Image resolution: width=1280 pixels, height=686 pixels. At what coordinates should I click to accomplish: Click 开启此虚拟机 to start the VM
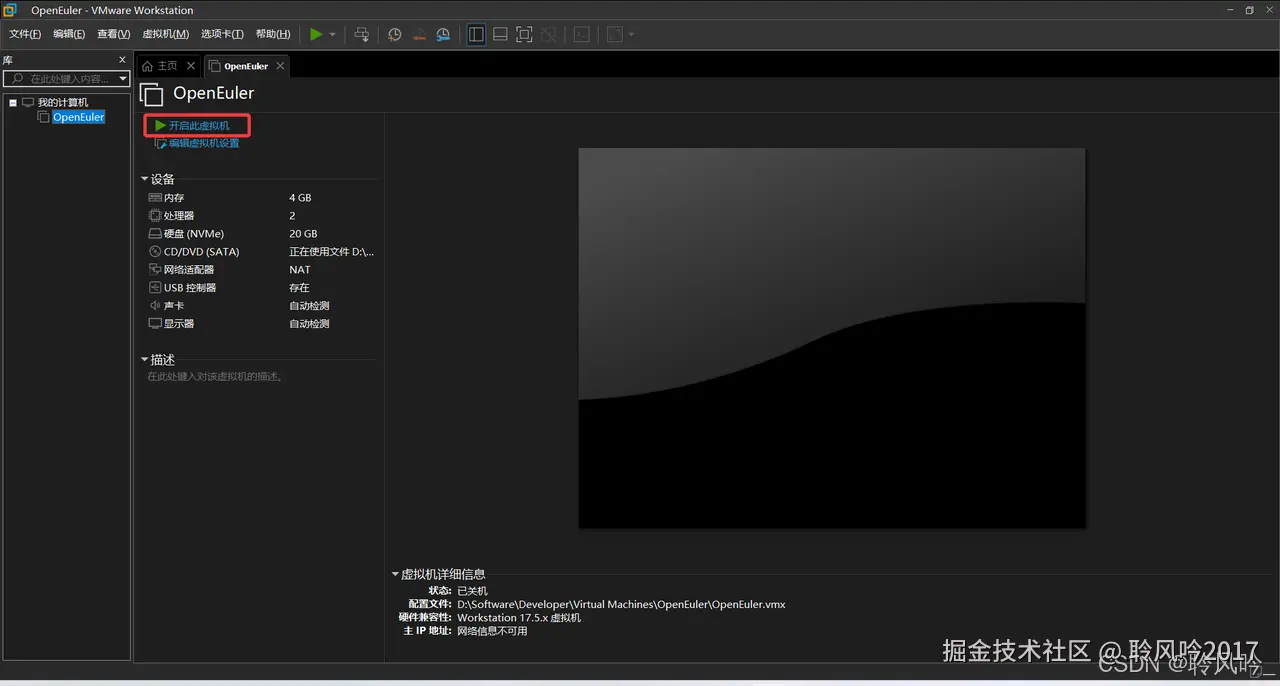197,125
